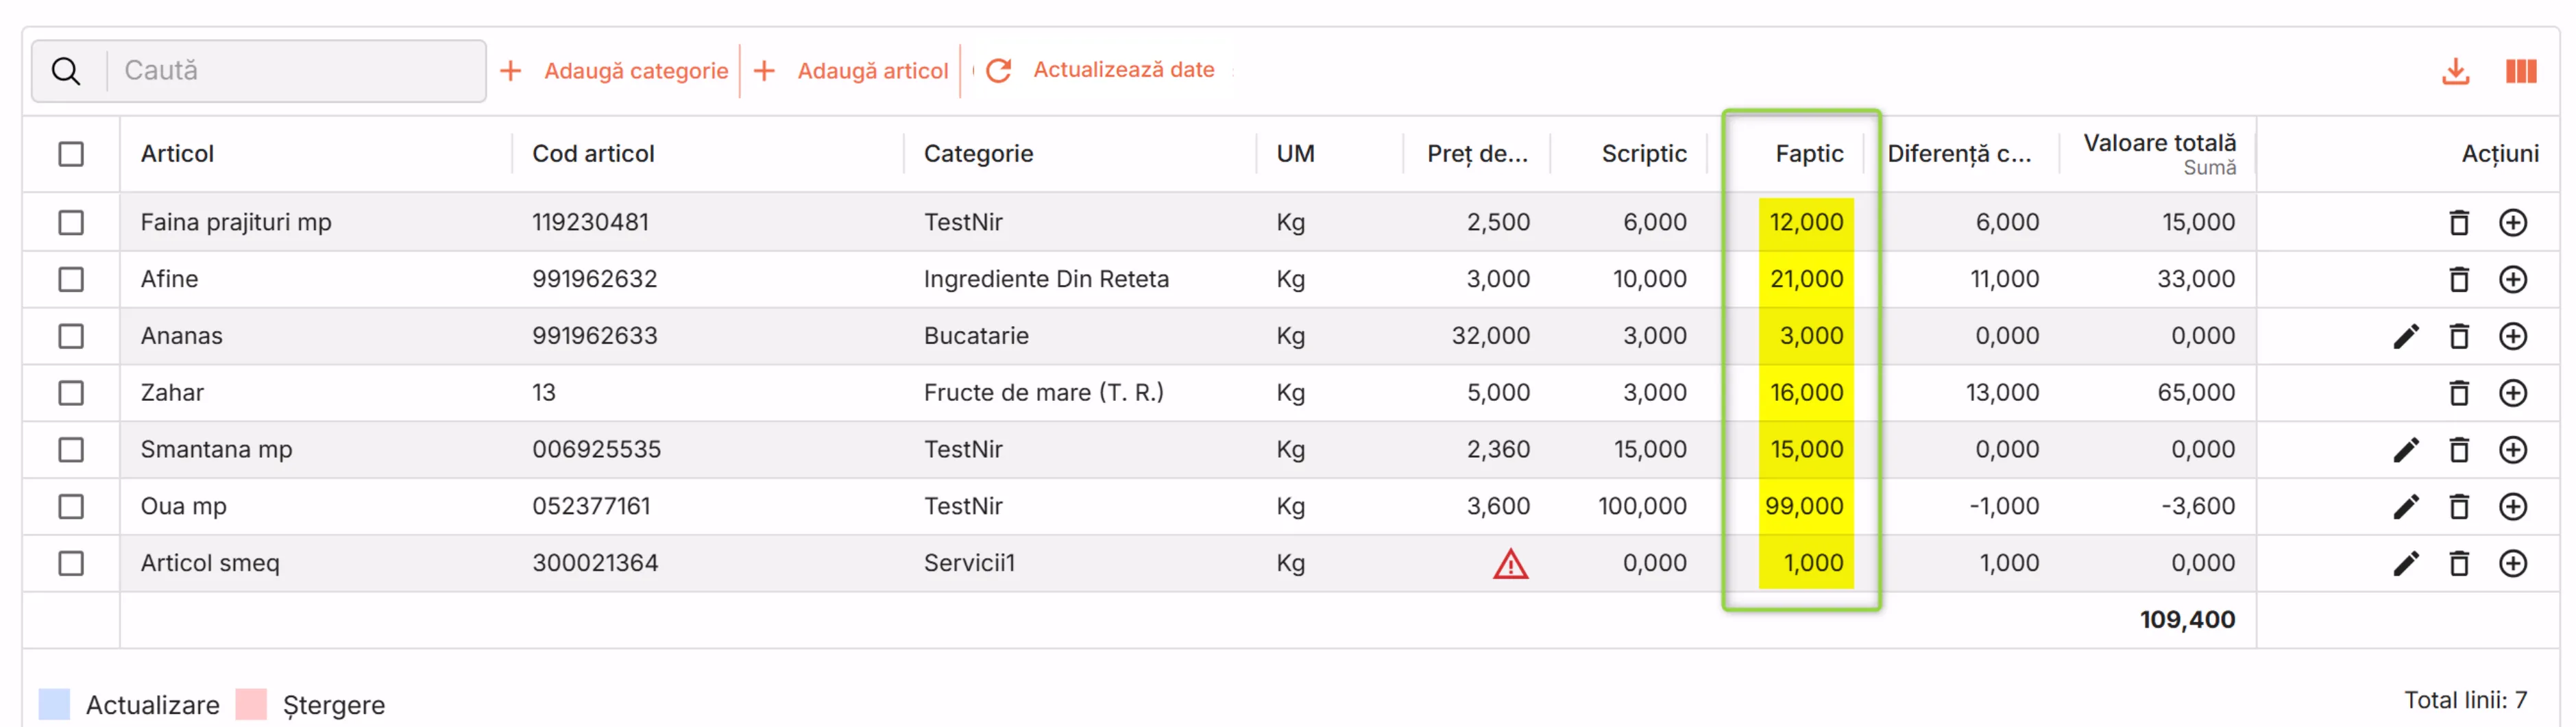This screenshot has width=2576, height=727.
Task: Click the blue Actualizare legend swatch
Action: coord(54,704)
